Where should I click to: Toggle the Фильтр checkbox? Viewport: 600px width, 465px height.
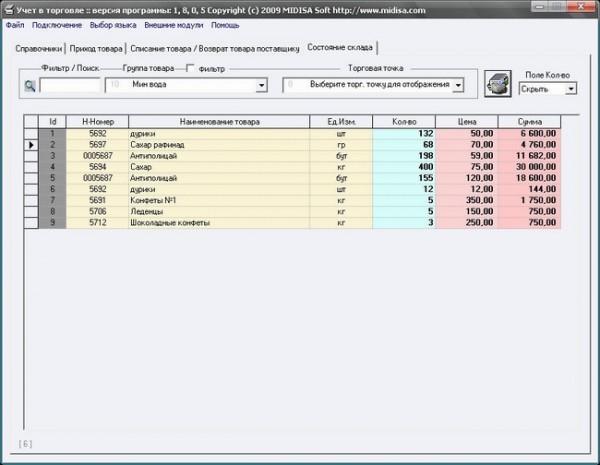192,69
